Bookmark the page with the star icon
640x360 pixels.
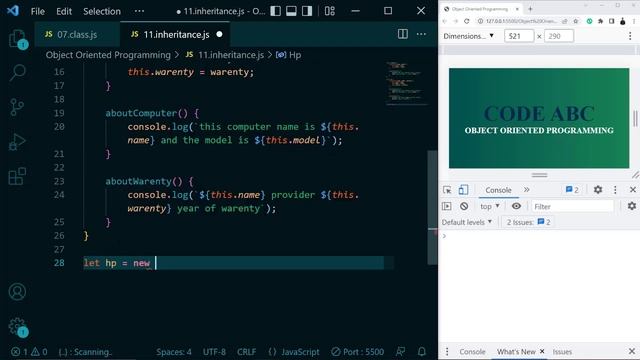pos(576,21)
